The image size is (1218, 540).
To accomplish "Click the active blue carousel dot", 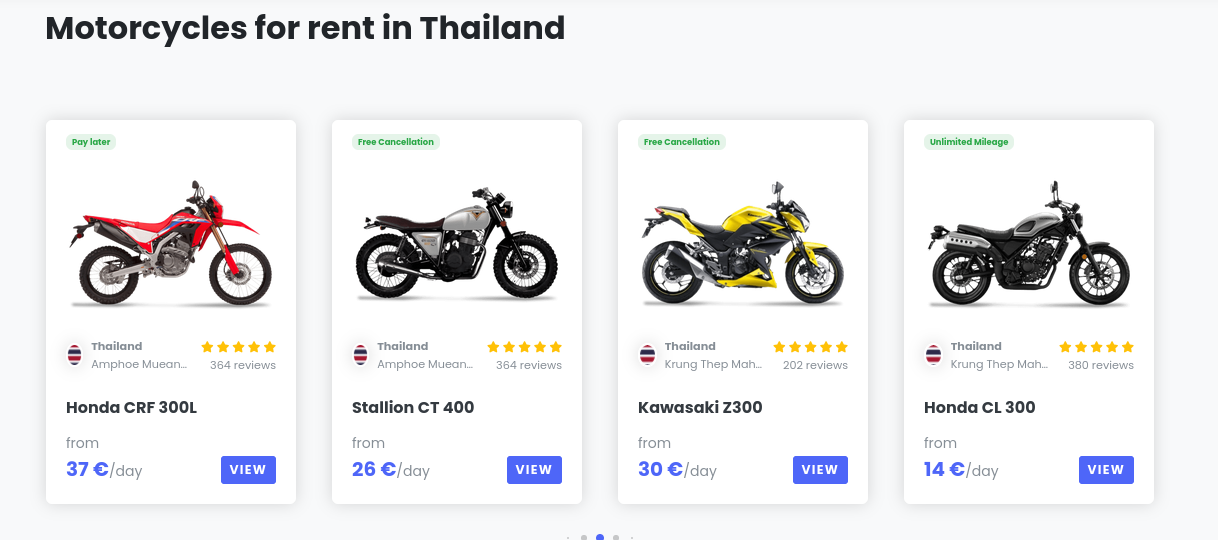I will pyautogui.click(x=600, y=537).
